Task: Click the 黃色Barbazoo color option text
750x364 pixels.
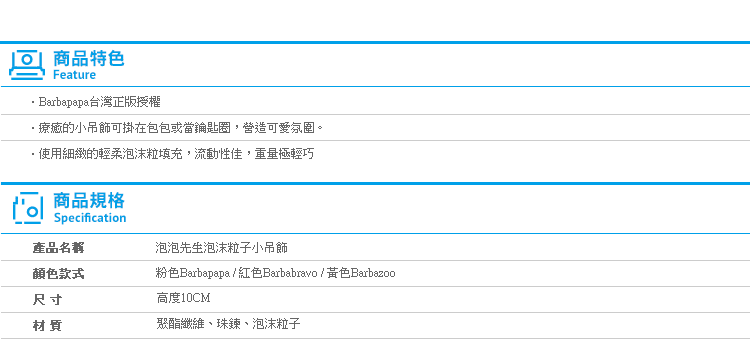Action: pyautogui.click(x=361, y=274)
